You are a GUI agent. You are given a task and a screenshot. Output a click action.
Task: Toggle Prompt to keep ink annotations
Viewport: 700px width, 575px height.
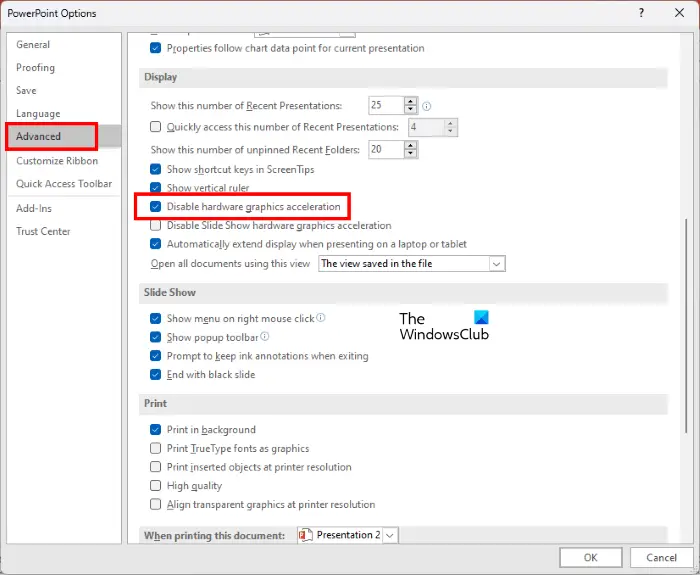click(x=155, y=356)
